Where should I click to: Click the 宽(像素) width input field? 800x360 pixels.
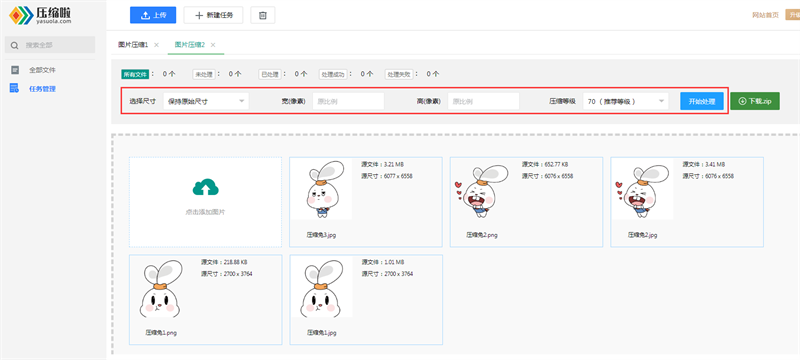coord(348,101)
